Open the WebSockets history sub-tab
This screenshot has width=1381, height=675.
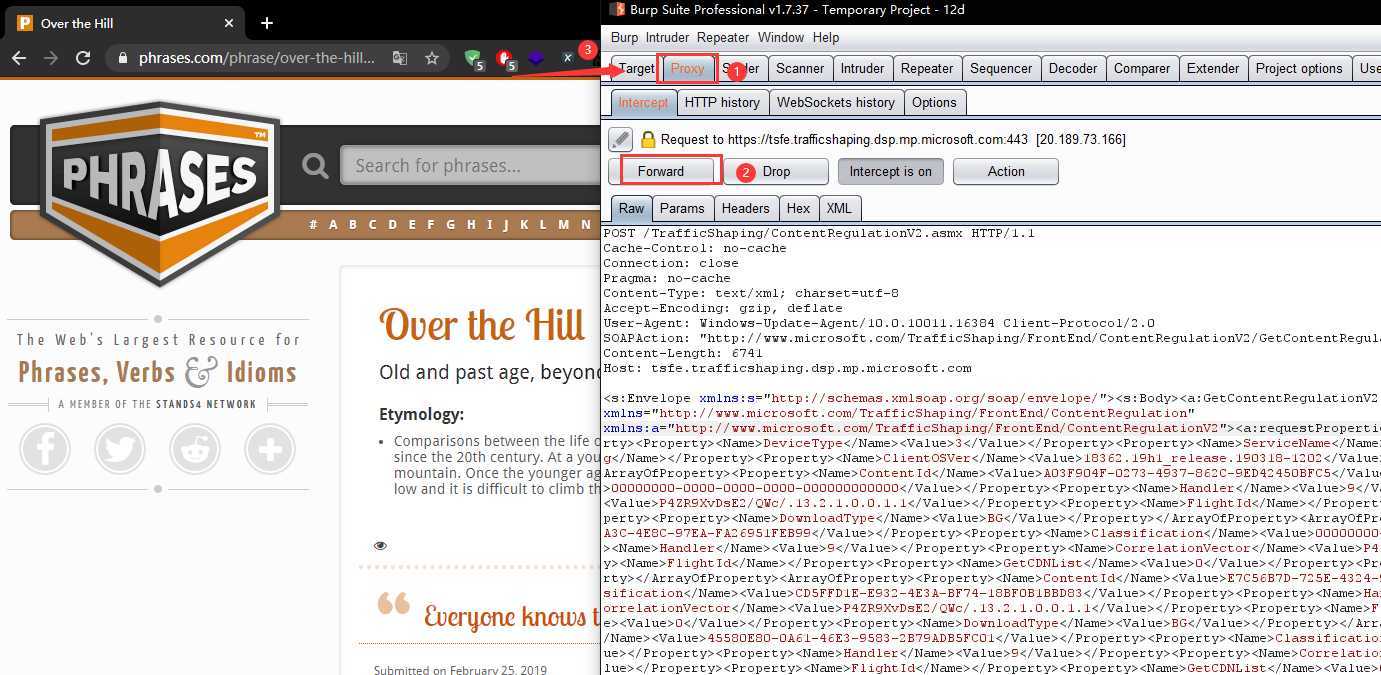[836, 102]
